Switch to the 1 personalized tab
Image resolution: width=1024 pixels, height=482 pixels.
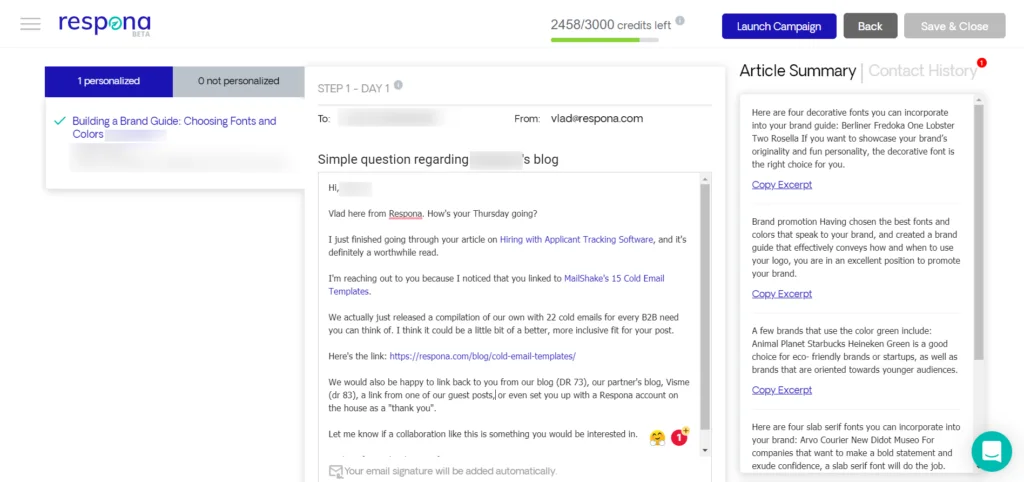[108, 82]
